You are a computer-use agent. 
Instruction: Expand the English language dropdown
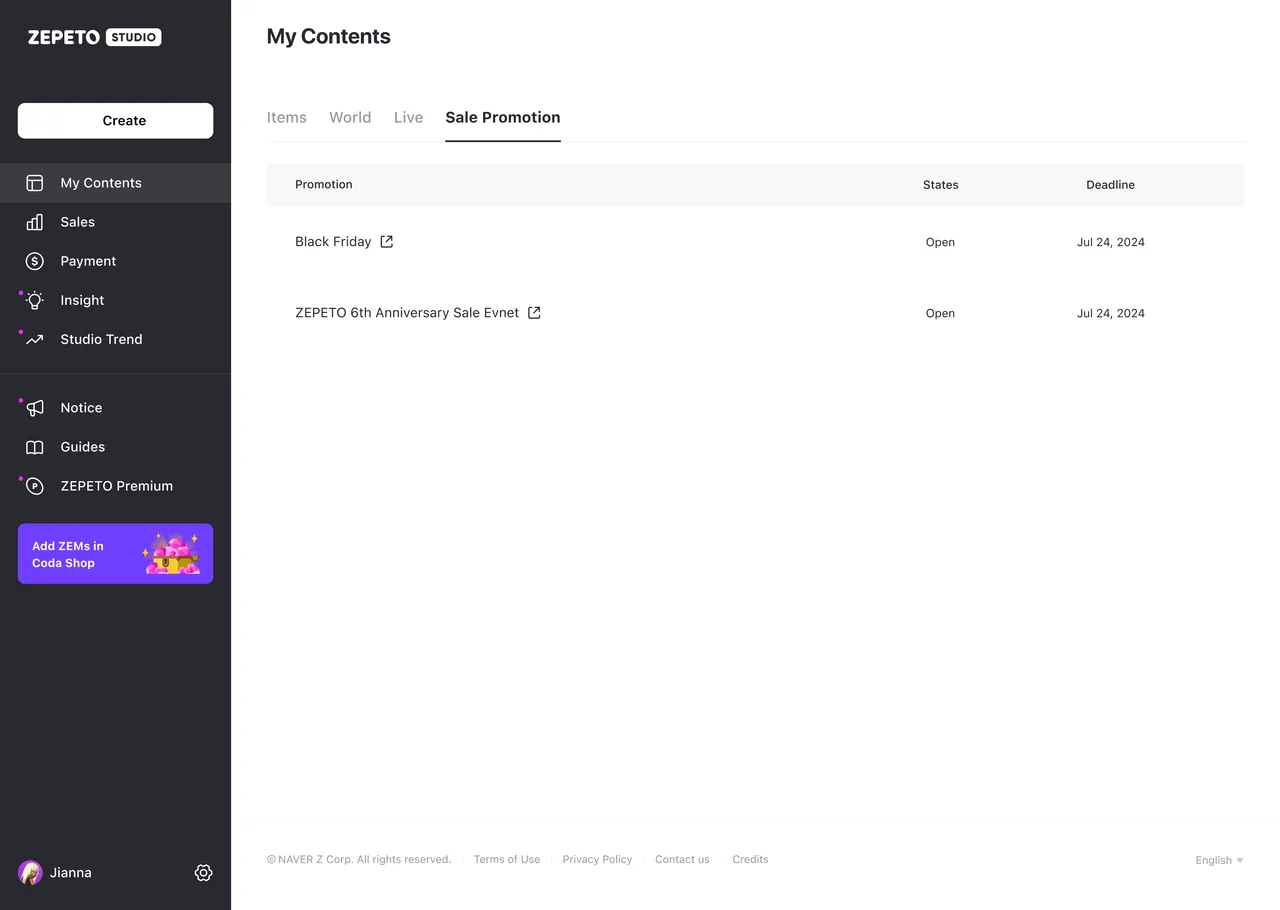pyautogui.click(x=1219, y=860)
